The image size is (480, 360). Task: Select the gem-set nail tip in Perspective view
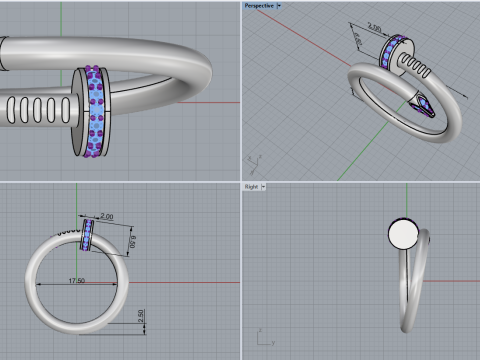422,106
